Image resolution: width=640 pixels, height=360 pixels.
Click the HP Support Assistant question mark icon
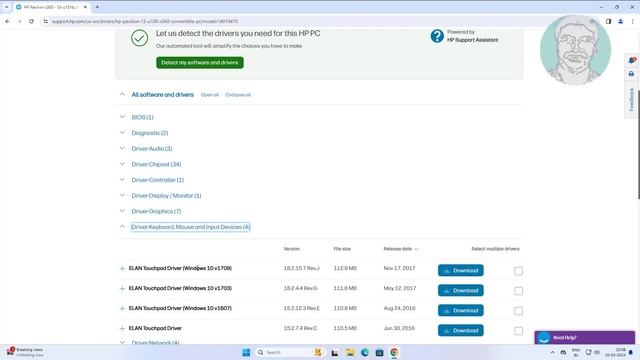[437, 36]
